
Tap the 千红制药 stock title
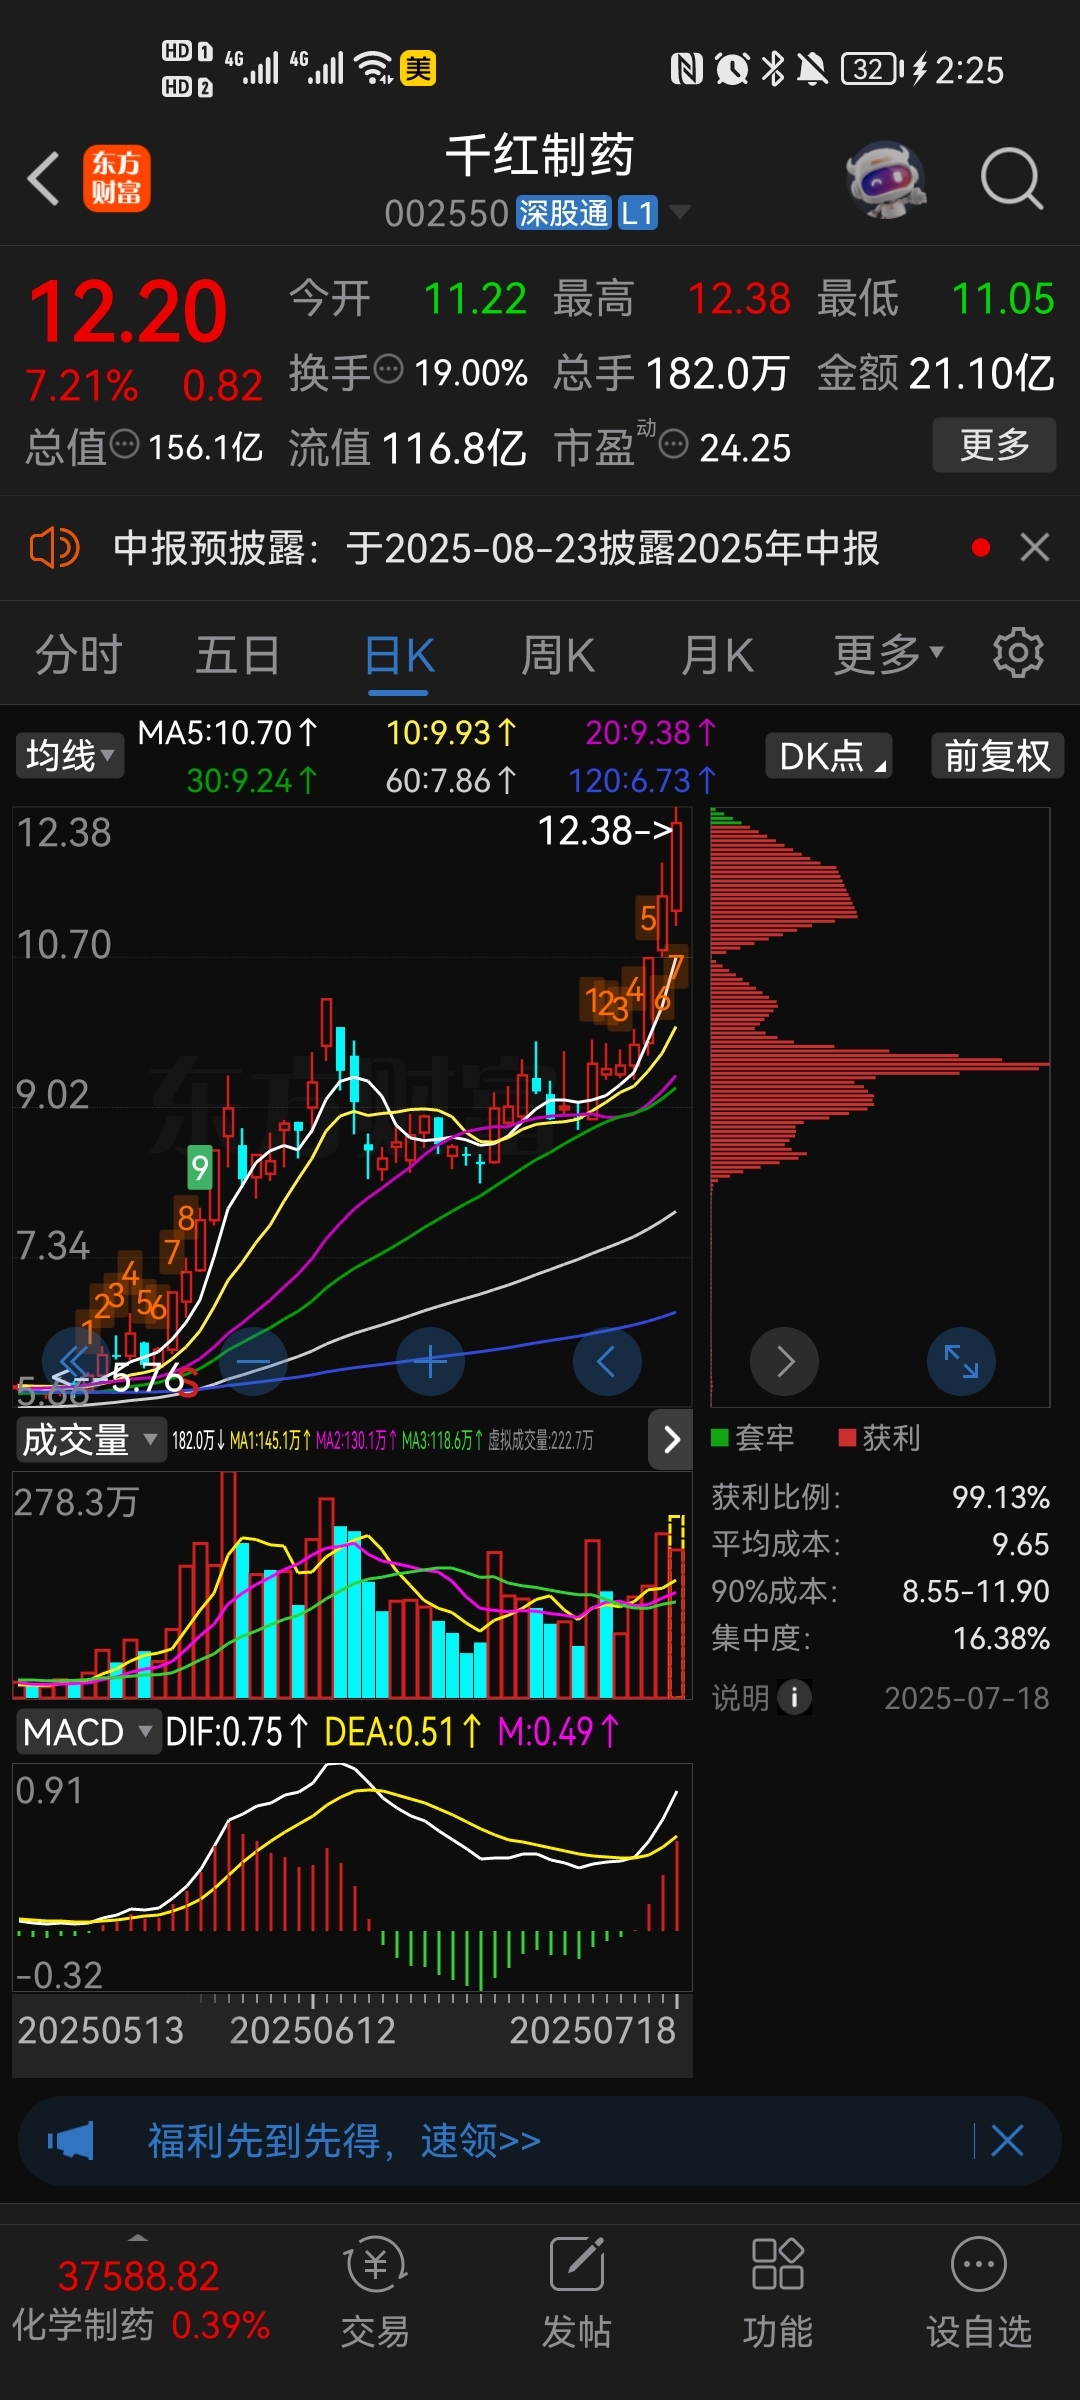(540, 156)
